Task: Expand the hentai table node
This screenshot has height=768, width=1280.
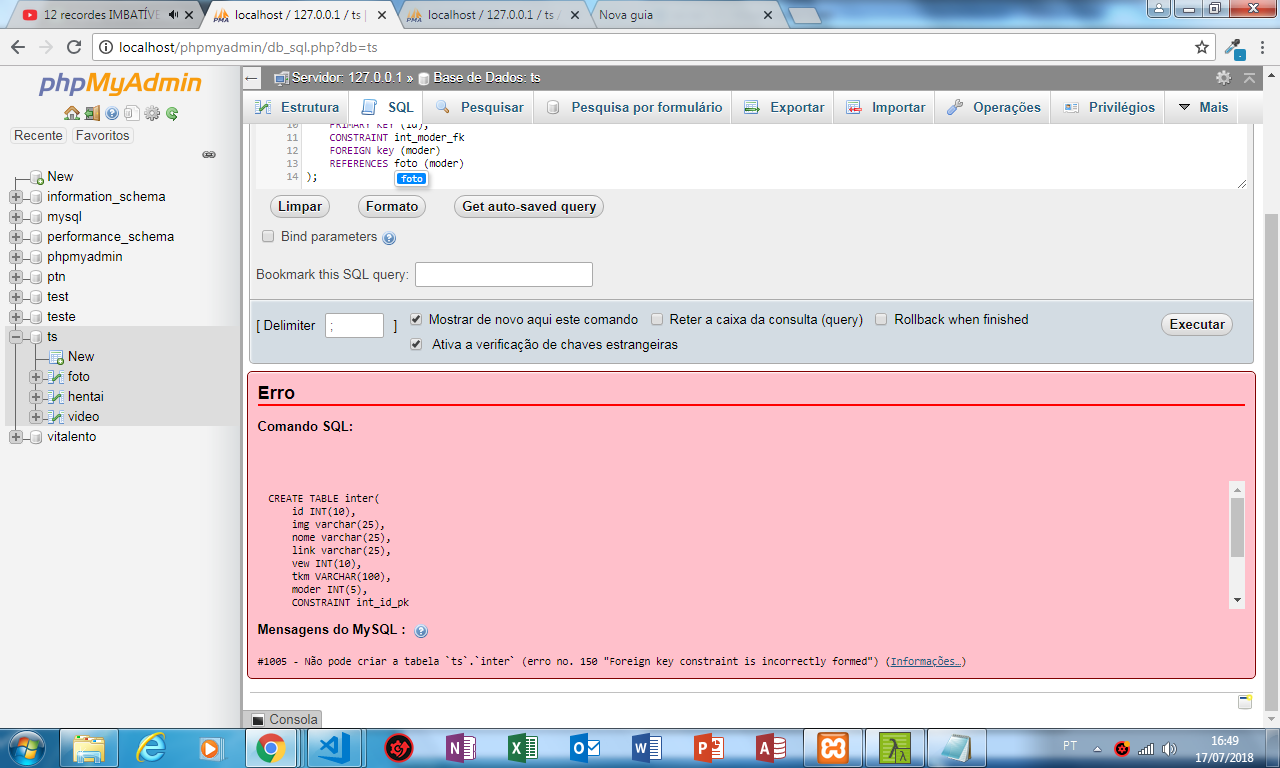Action: [37, 397]
